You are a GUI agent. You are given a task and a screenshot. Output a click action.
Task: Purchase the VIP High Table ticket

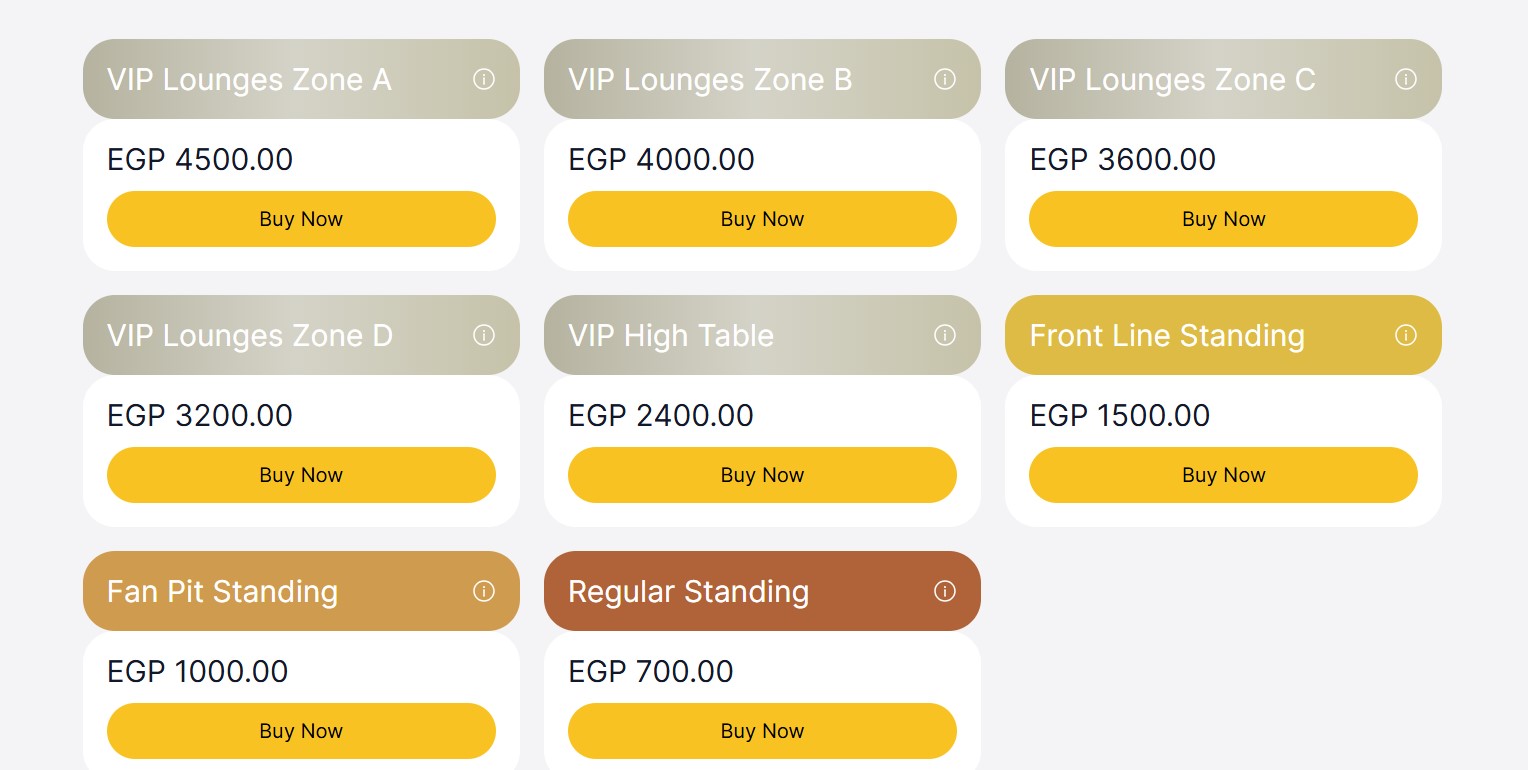(762, 475)
